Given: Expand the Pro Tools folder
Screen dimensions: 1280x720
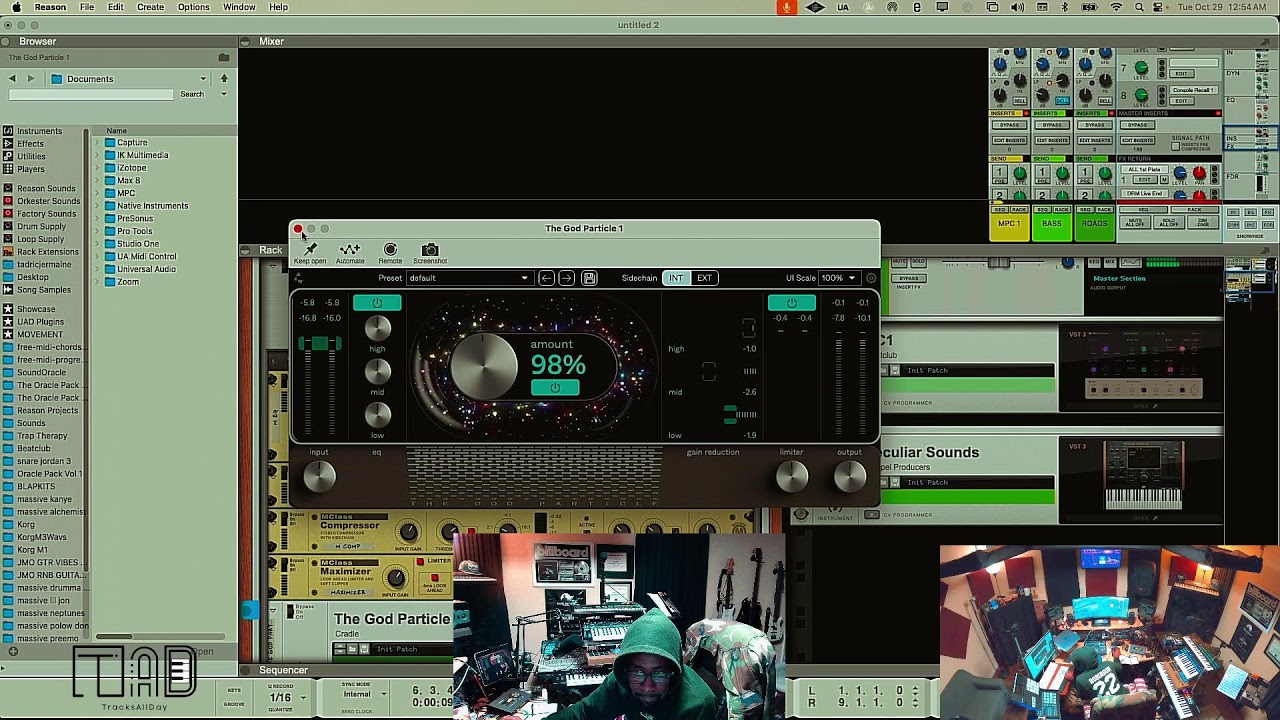Looking at the screenshot, I should pyautogui.click(x=98, y=231).
